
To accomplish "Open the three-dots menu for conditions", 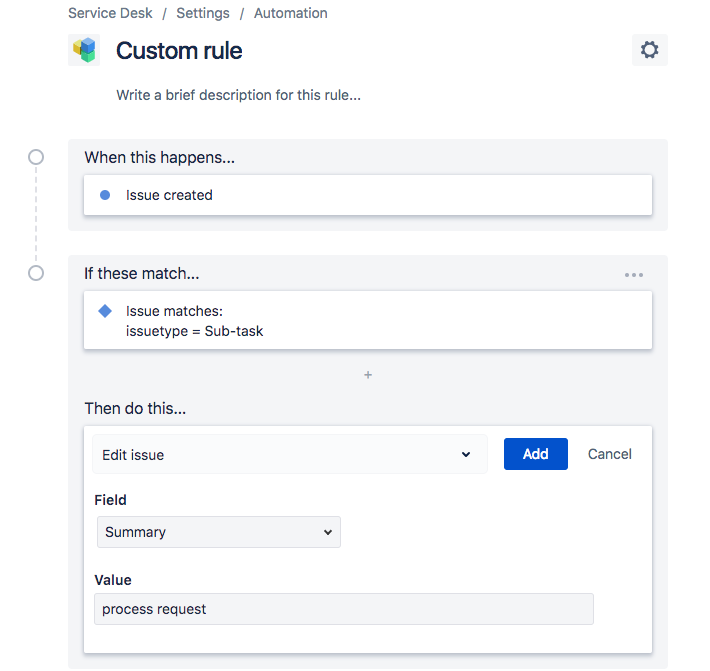I will pos(634,274).
